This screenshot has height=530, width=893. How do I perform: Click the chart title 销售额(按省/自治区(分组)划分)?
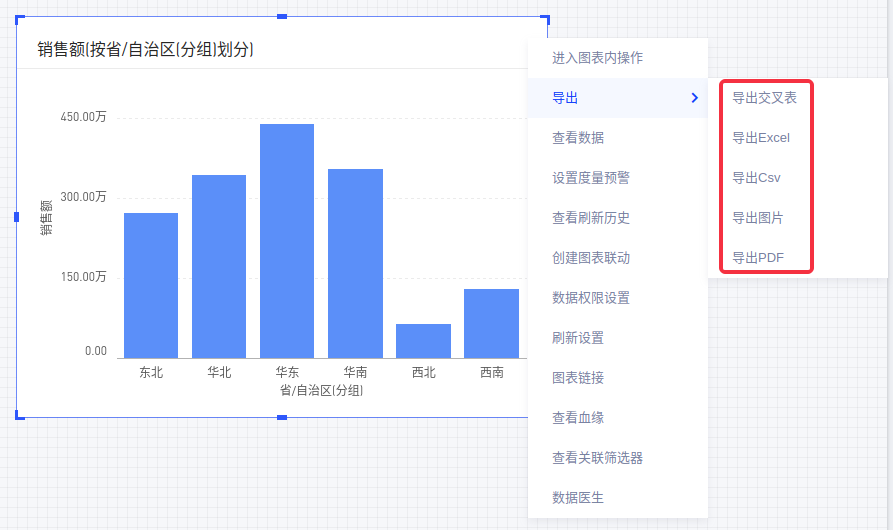tap(145, 49)
